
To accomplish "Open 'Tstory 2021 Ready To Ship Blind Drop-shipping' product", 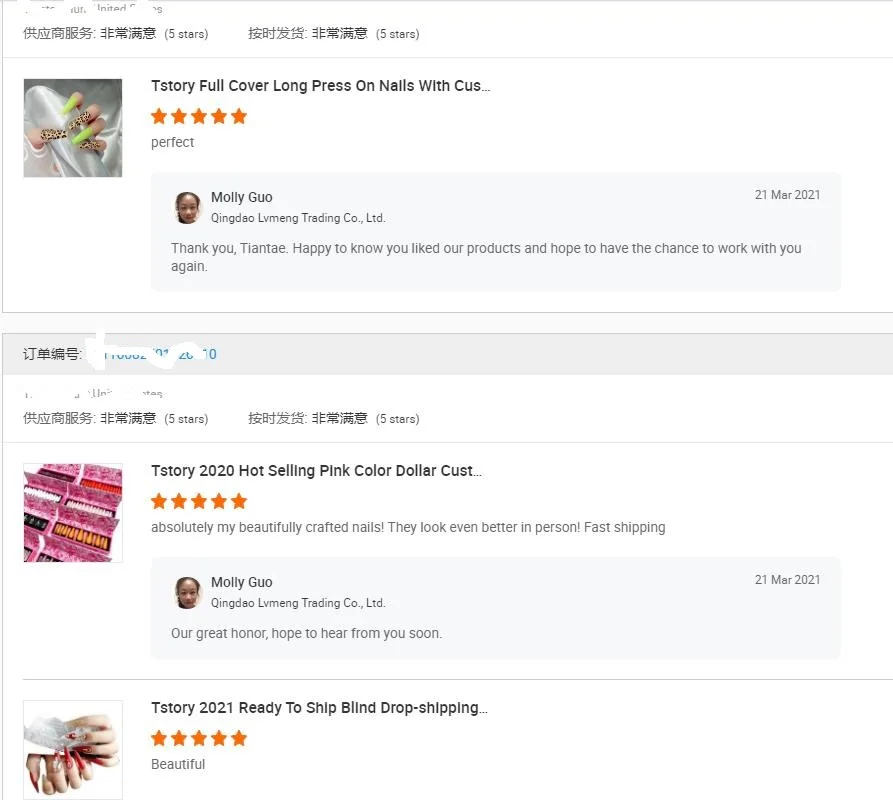I will click(319, 708).
